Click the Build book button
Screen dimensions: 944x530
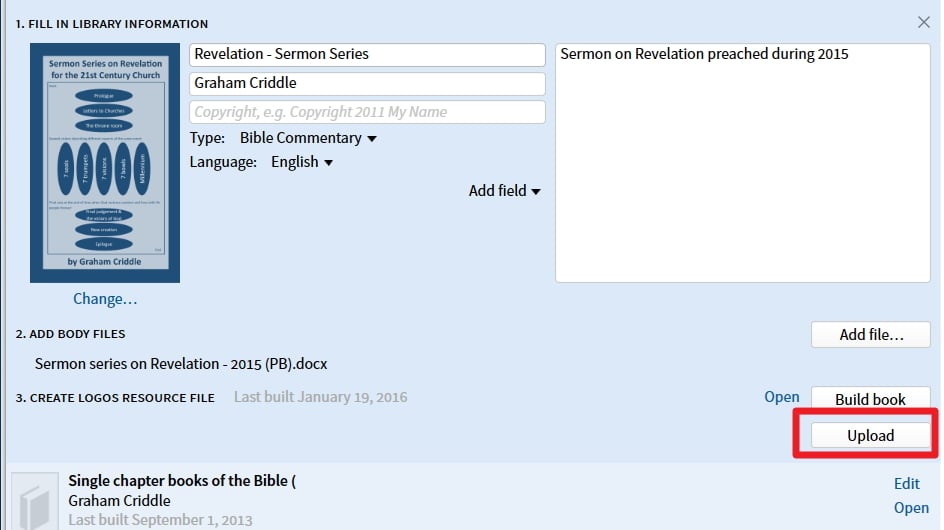871,398
